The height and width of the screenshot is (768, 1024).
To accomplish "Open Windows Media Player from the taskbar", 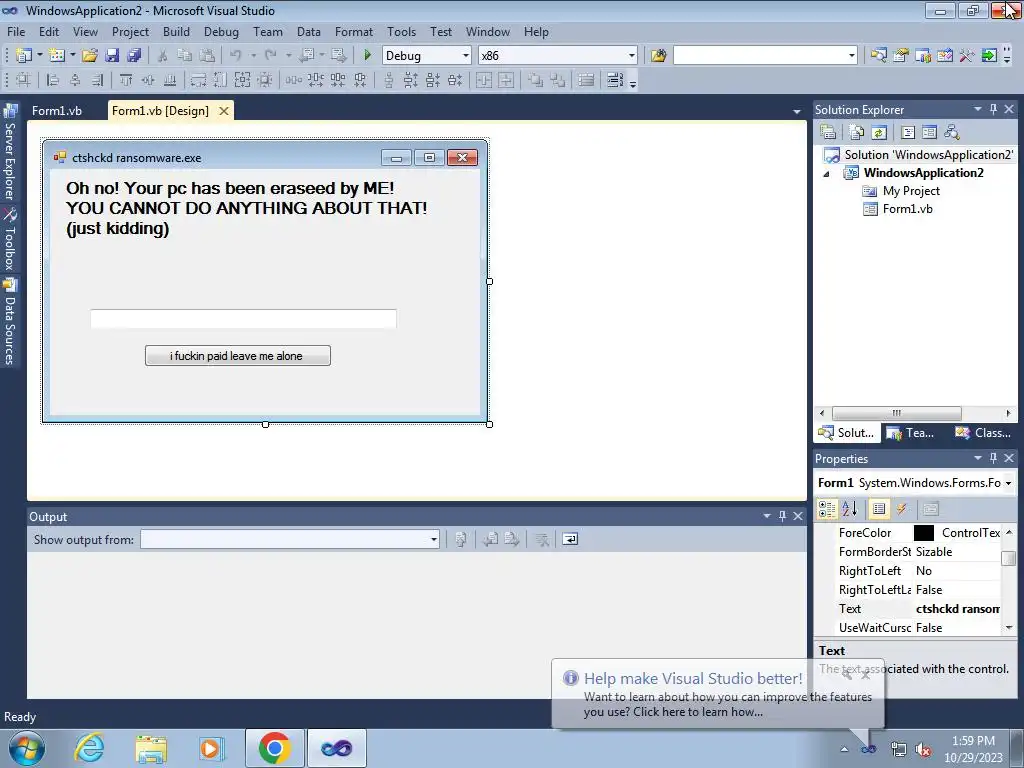I will 212,748.
